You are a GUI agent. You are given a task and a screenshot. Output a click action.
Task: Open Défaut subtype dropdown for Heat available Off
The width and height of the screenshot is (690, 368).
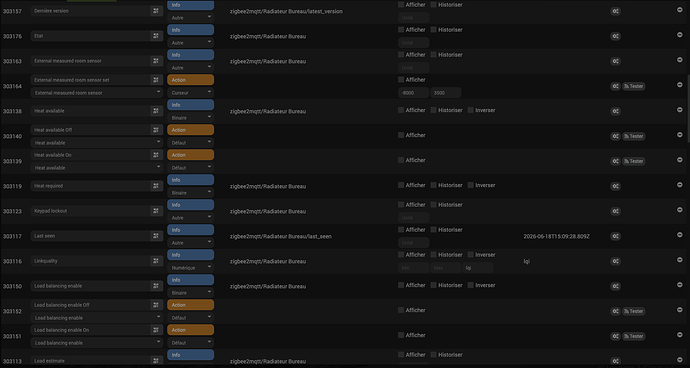click(x=191, y=143)
